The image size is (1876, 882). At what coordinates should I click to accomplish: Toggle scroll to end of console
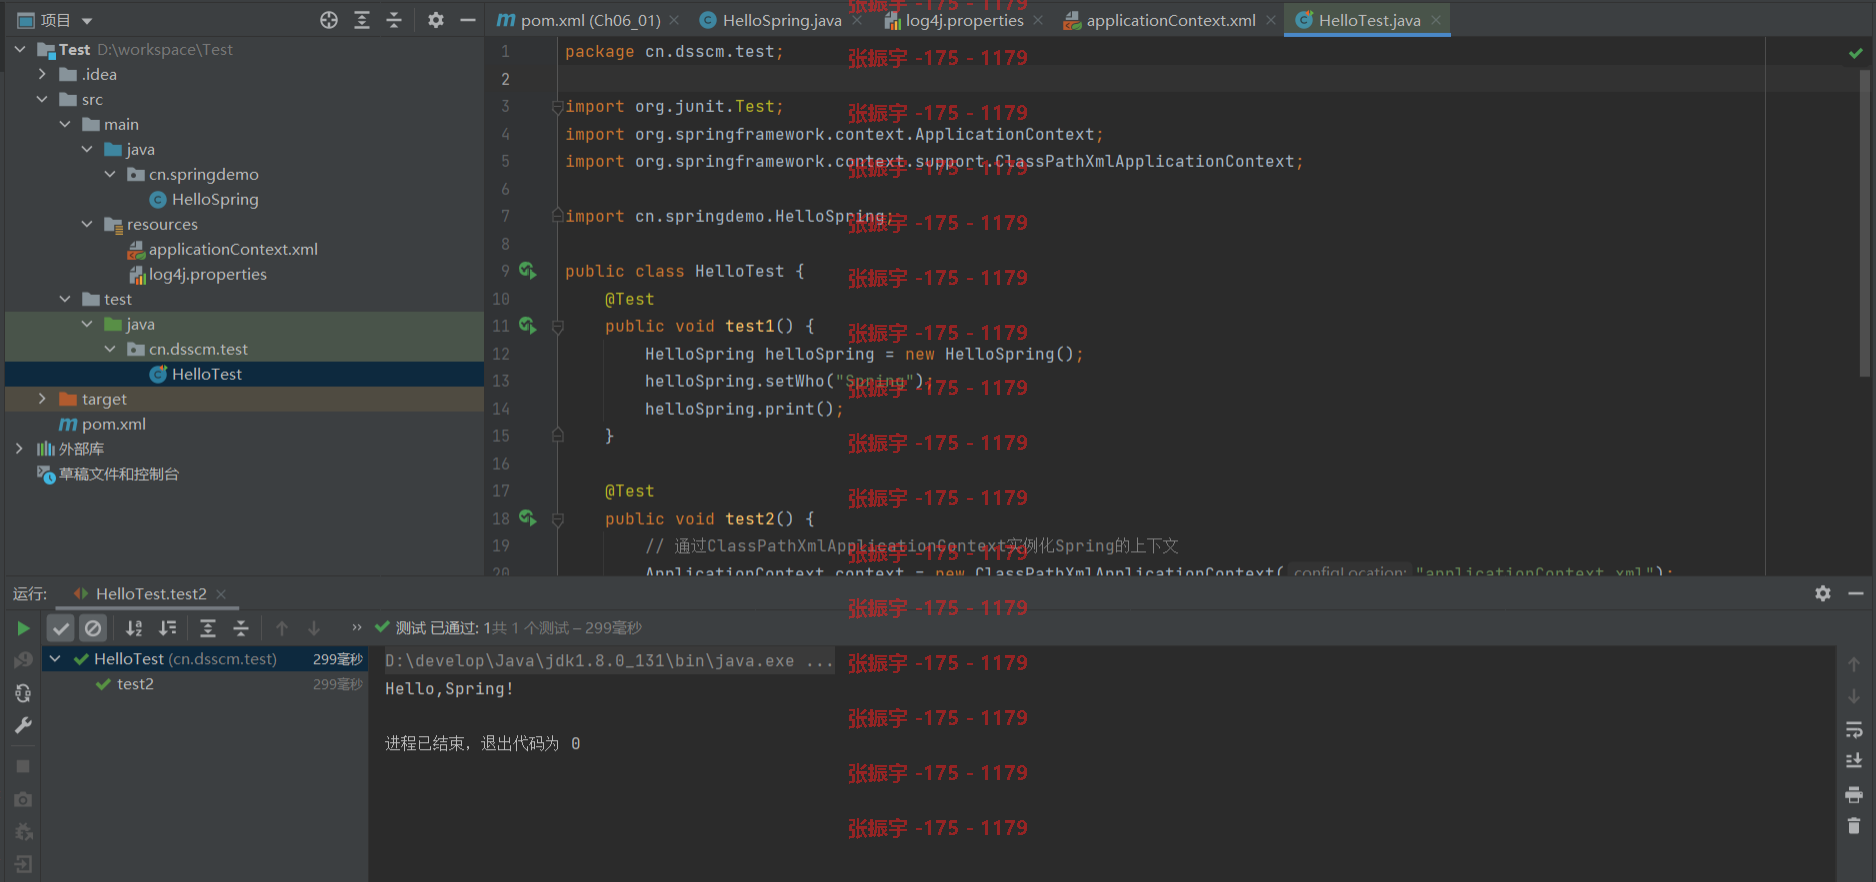[x=1854, y=761]
